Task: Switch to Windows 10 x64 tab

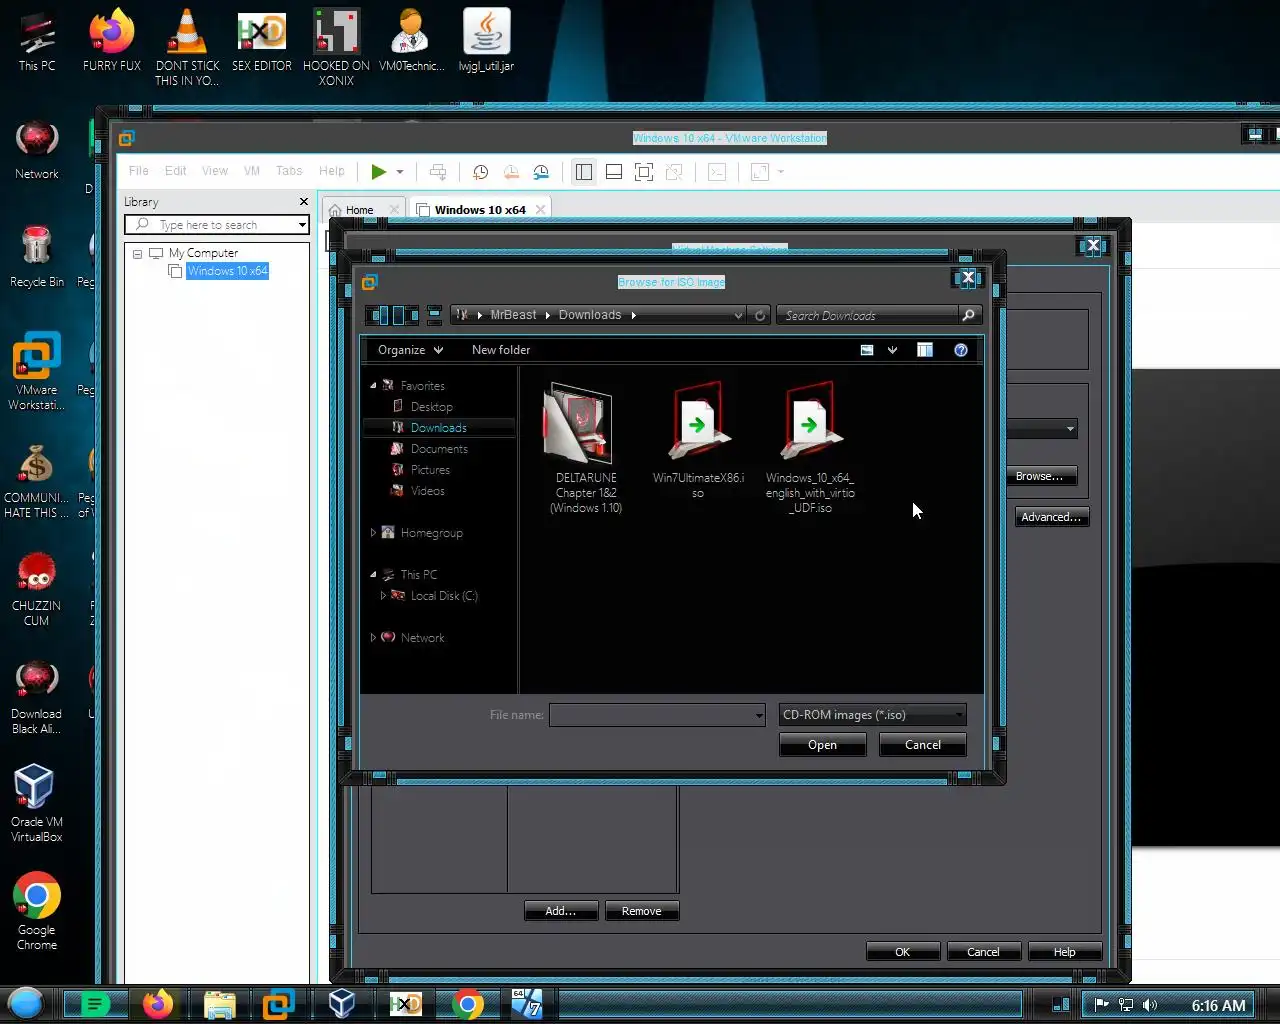Action: (x=480, y=210)
